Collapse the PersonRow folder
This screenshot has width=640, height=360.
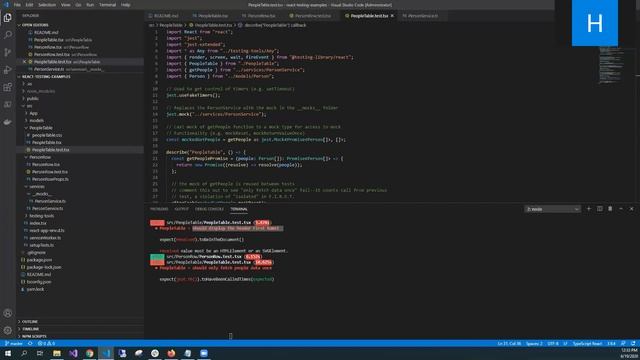[40, 157]
